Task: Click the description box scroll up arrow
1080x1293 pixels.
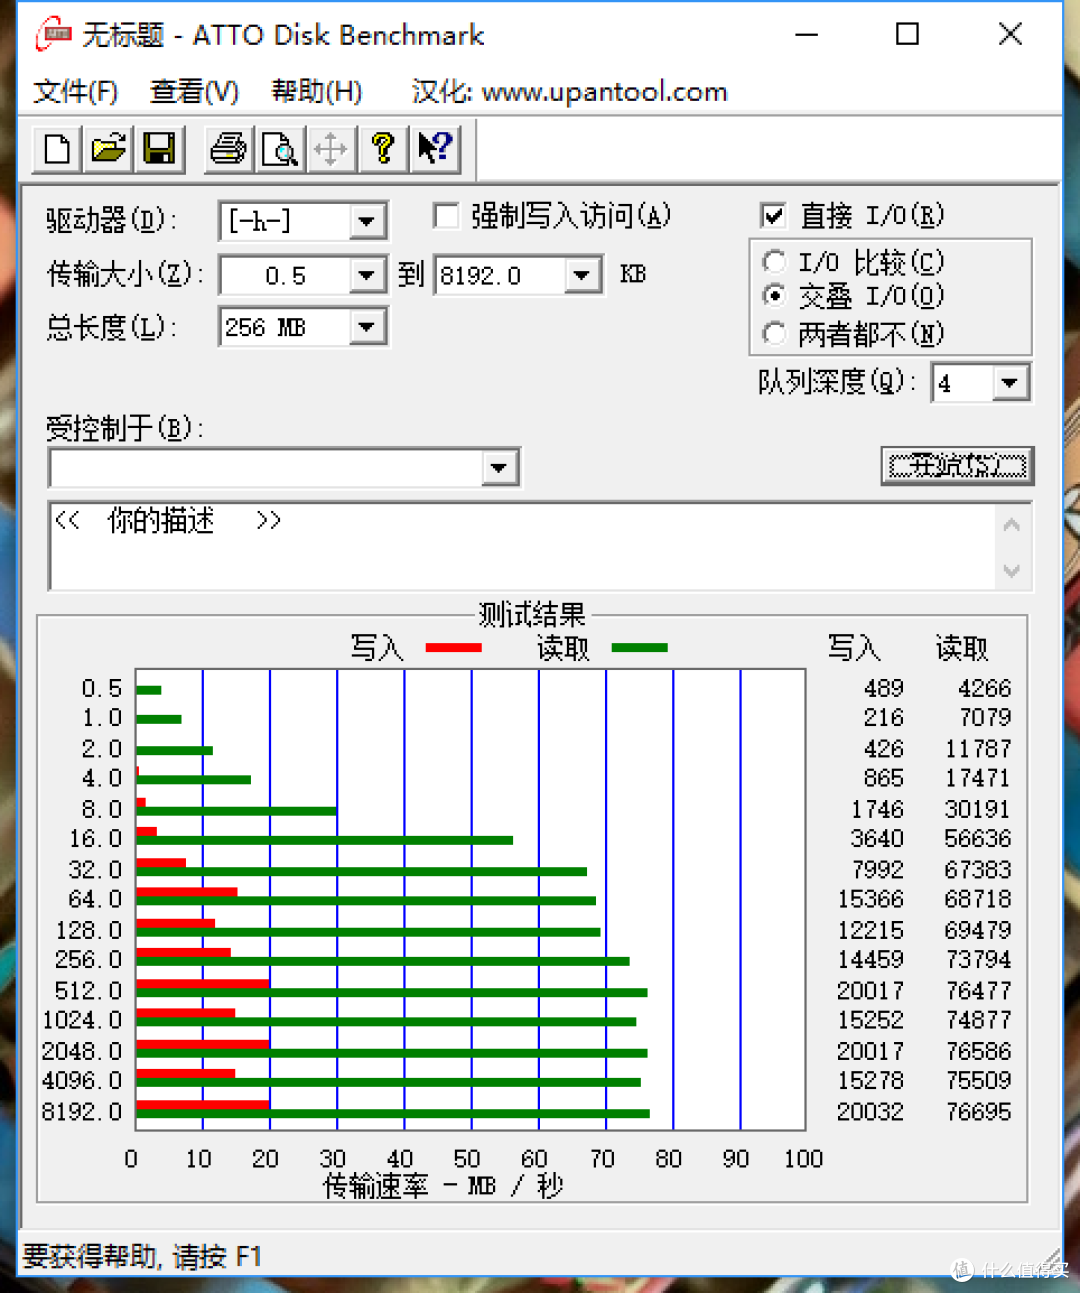Action: (1012, 525)
